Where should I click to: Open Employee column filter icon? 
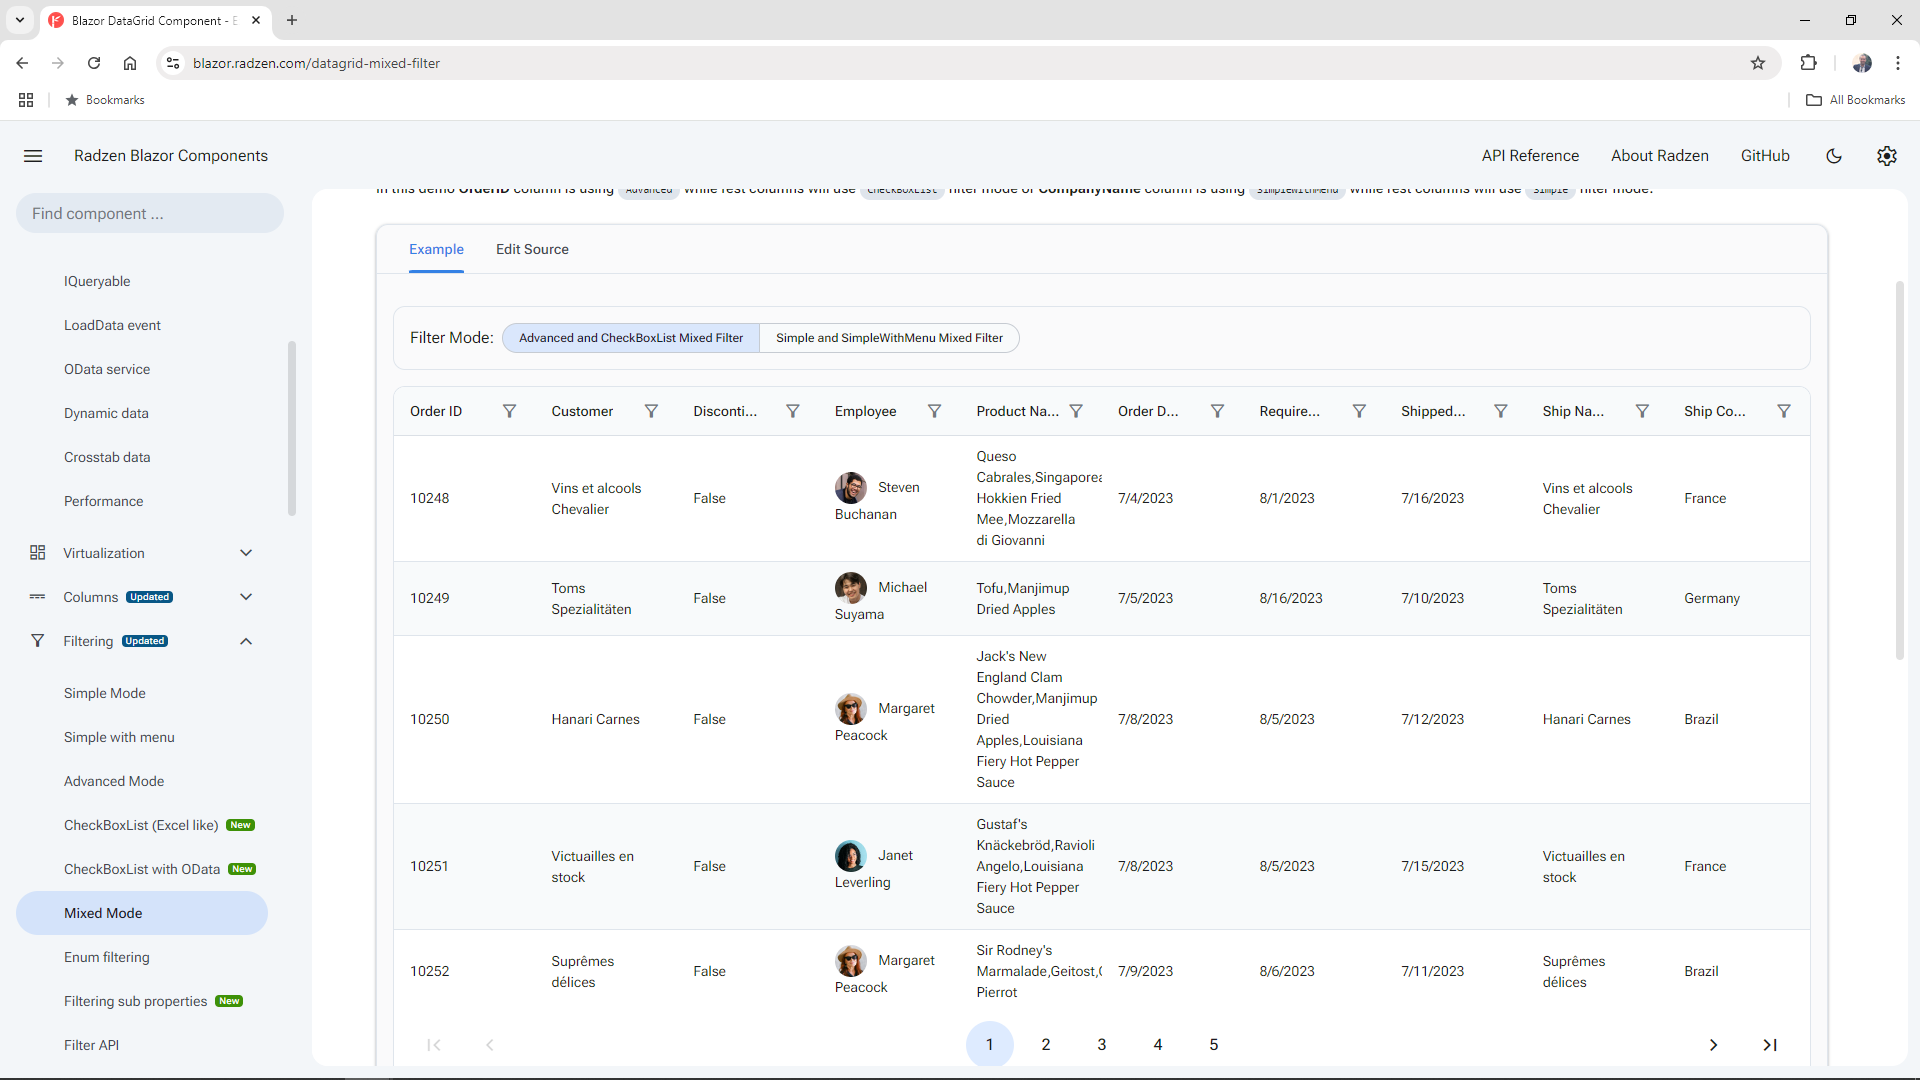pos(934,411)
